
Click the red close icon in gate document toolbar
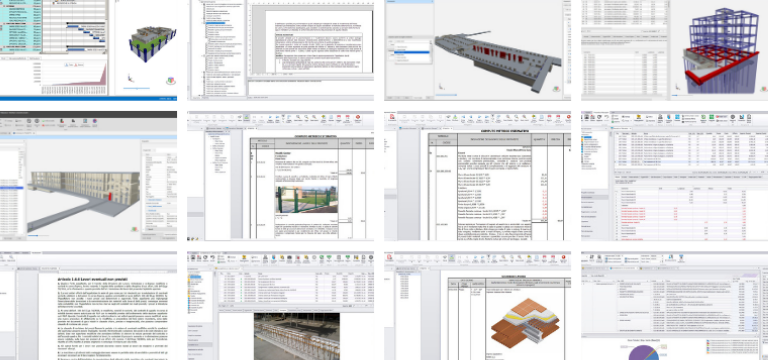coord(358,118)
